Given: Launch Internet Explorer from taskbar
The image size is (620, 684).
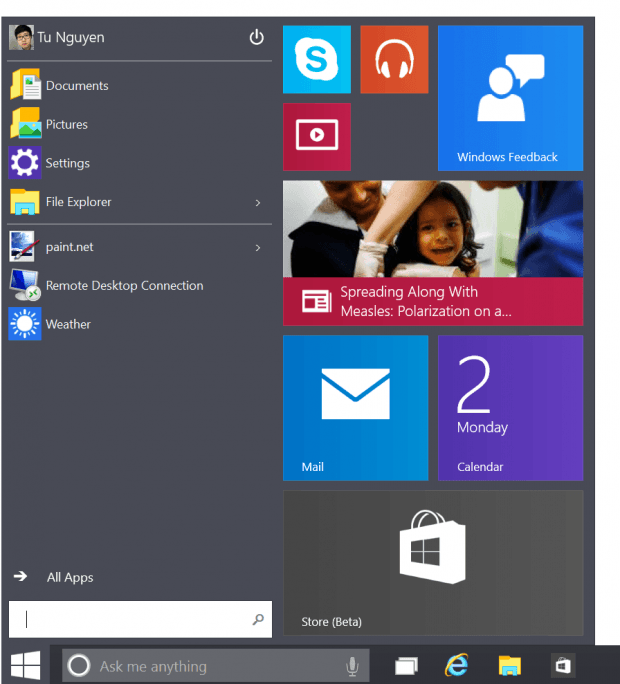Looking at the screenshot, I should click(x=457, y=665).
